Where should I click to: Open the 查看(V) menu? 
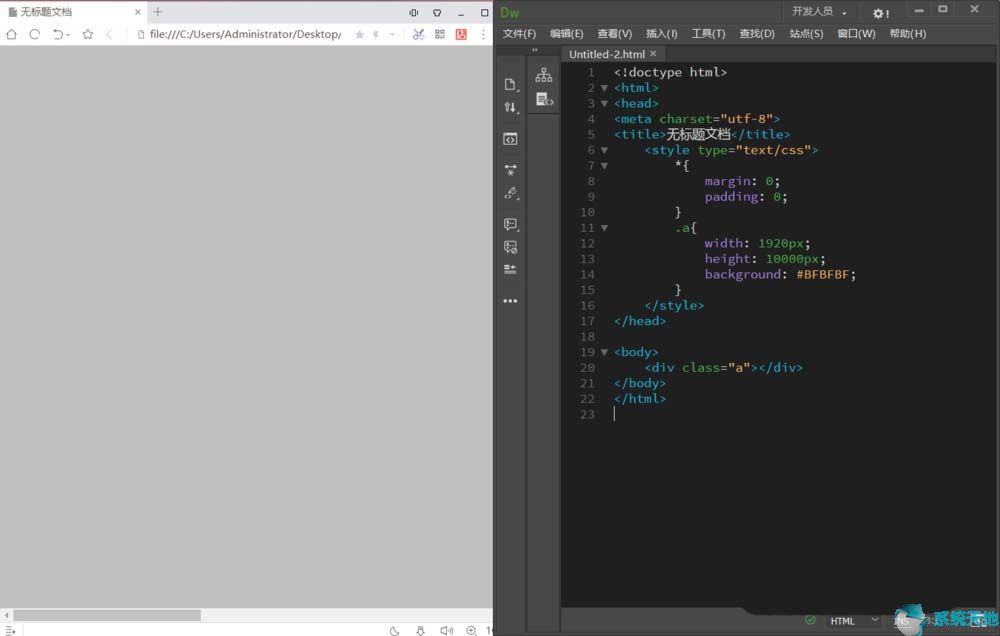click(615, 34)
